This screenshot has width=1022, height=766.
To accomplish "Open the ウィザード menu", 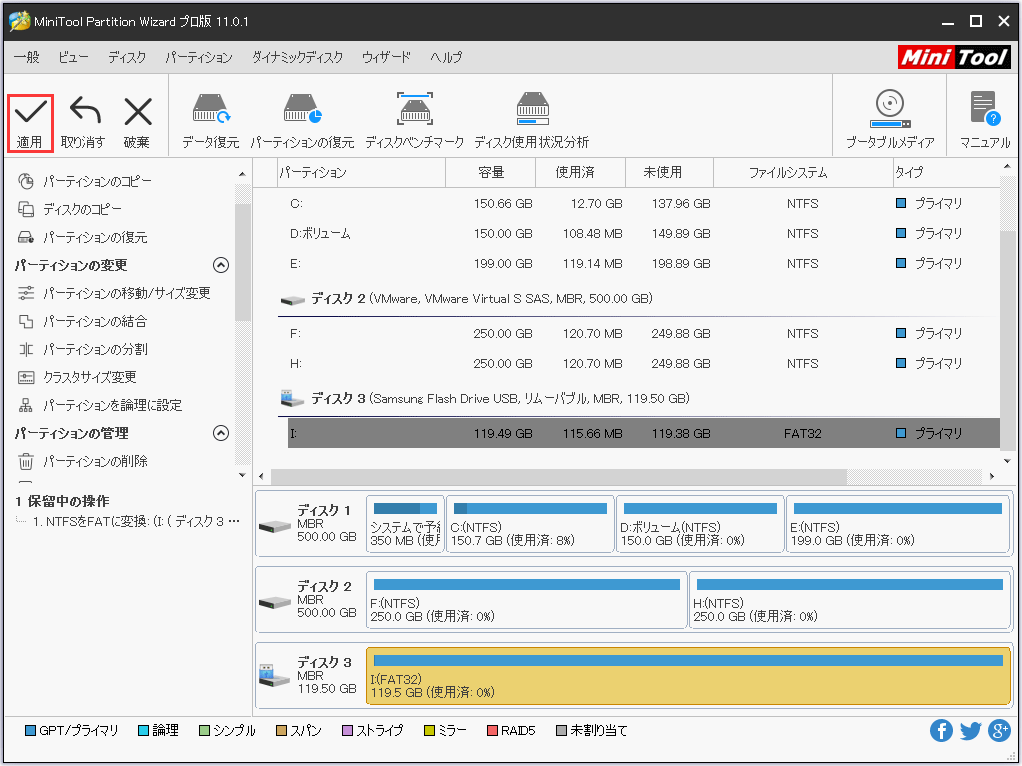I will click(x=386, y=57).
